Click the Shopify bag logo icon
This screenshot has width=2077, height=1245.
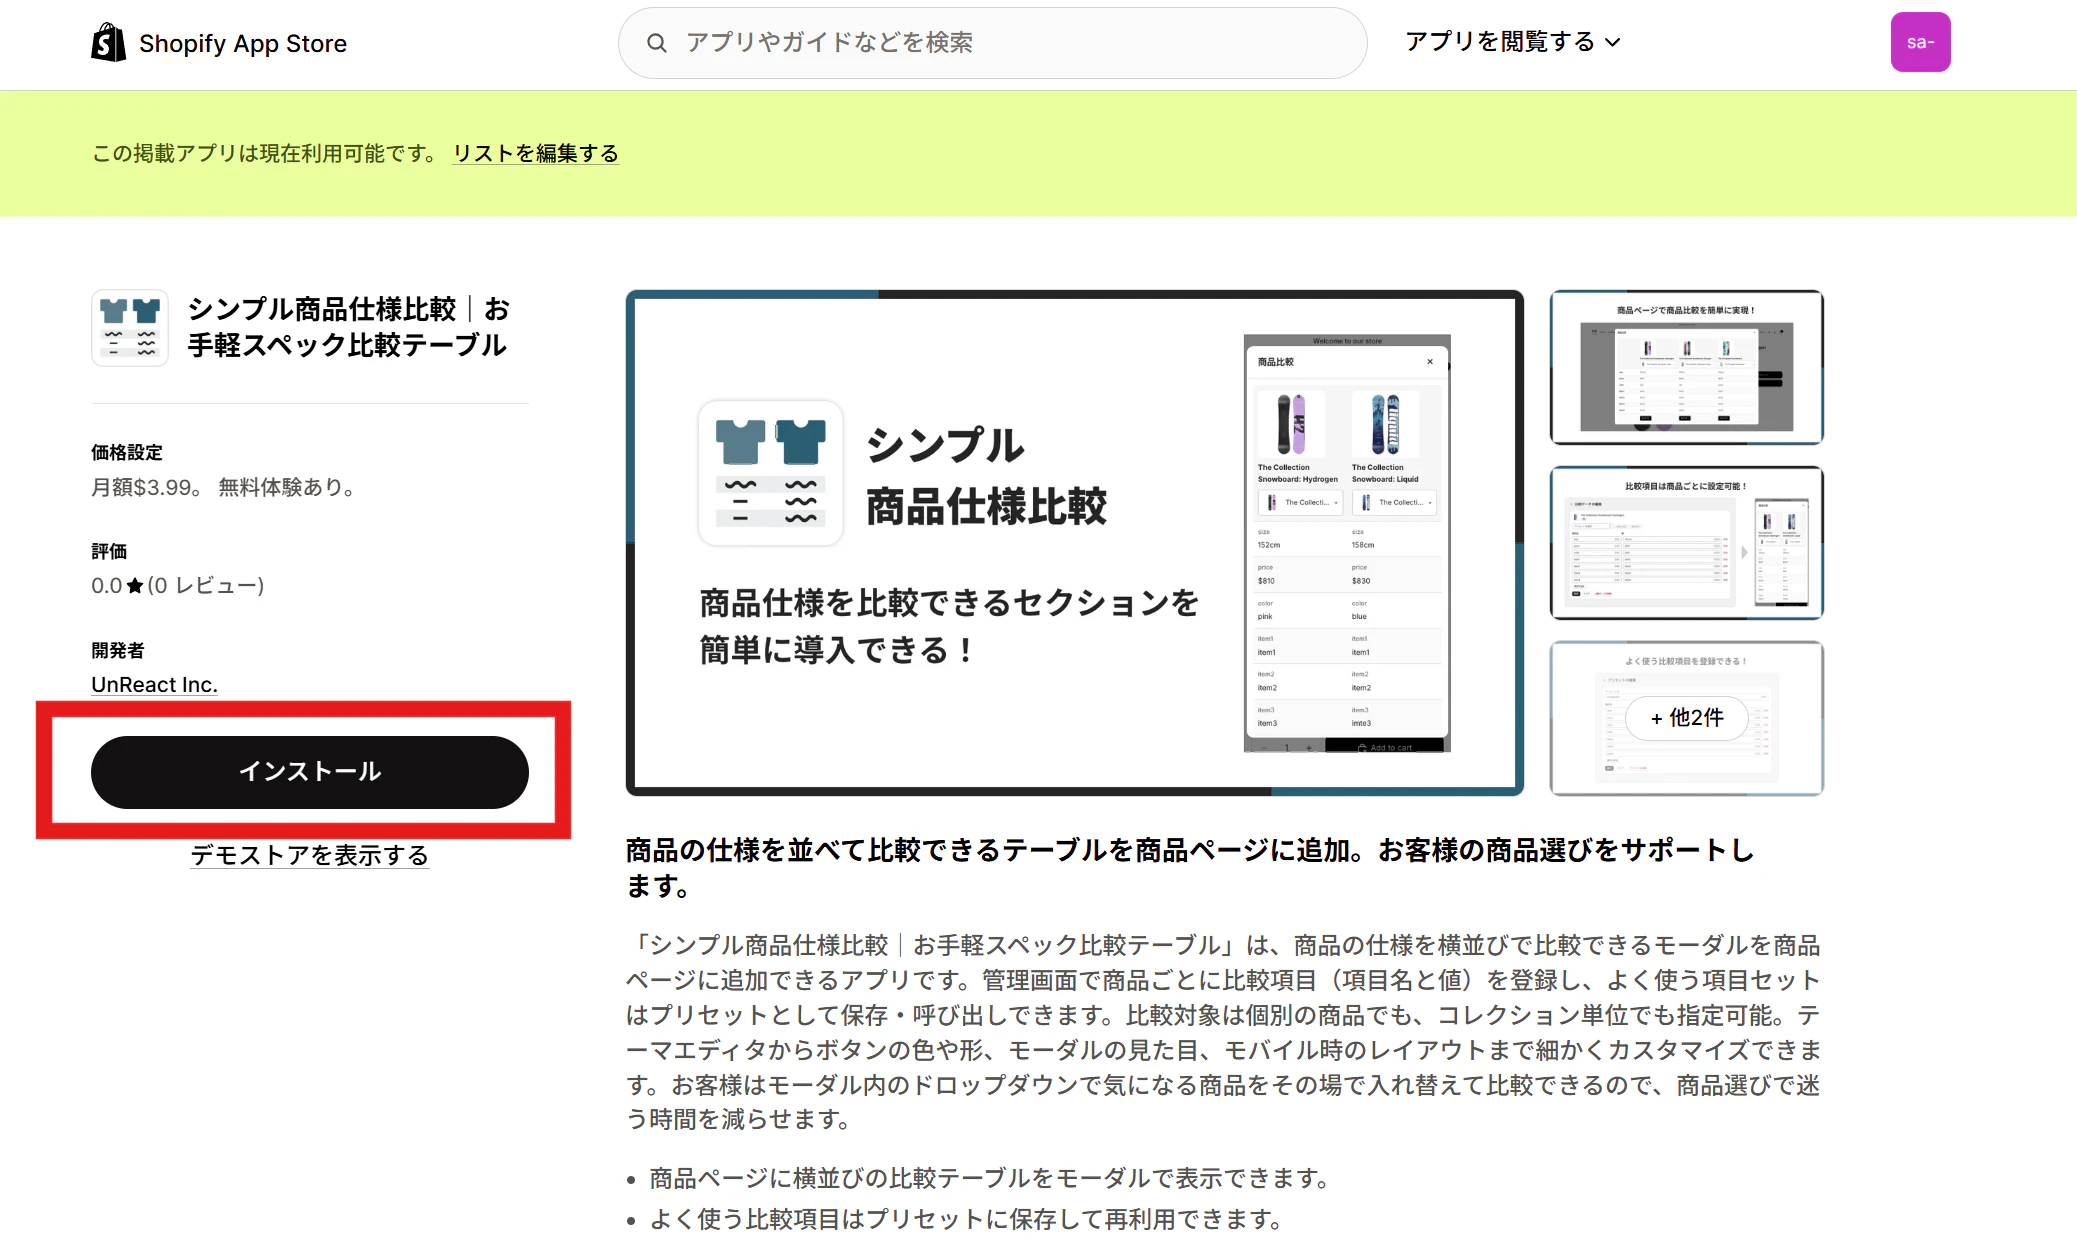[x=108, y=43]
